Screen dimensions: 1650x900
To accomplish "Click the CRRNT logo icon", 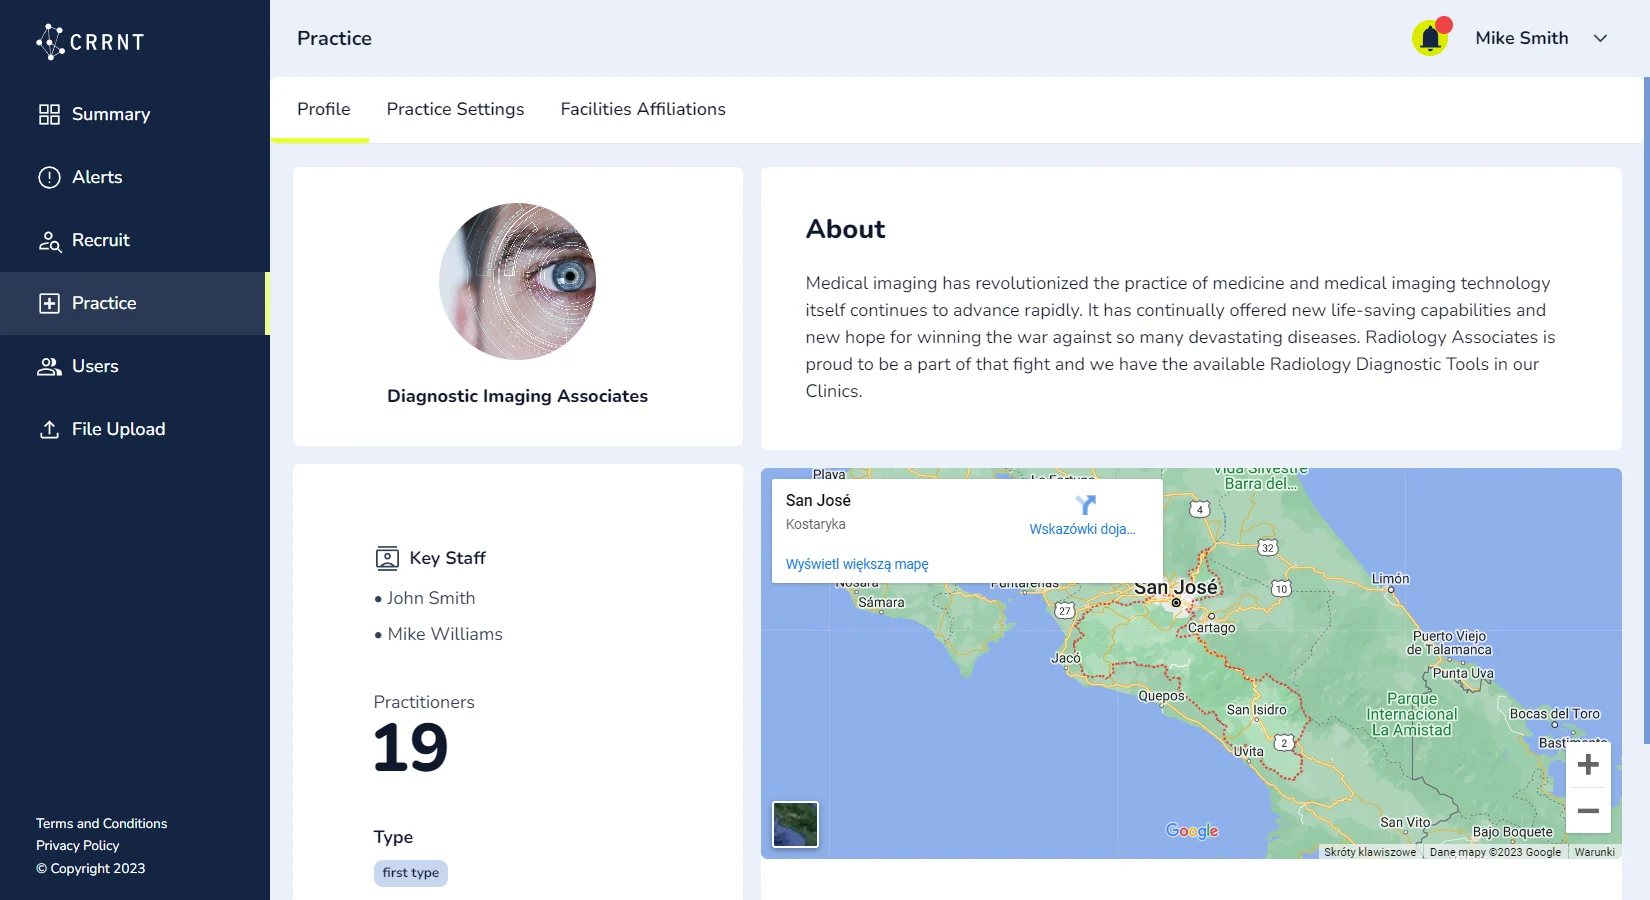I will (x=50, y=41).
